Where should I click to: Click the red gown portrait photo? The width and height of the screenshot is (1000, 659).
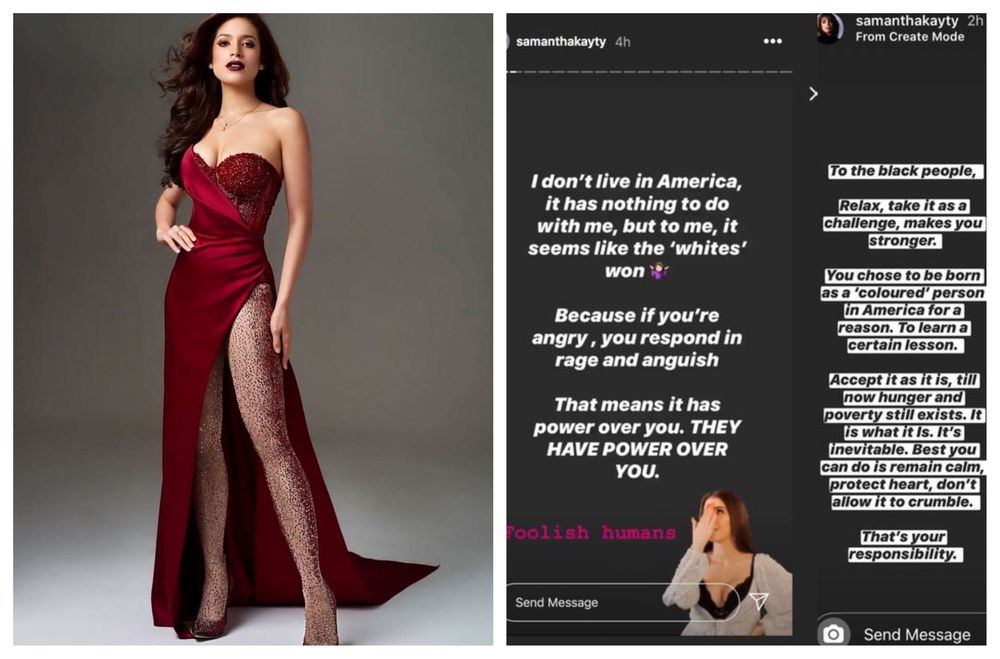point(253,329)
